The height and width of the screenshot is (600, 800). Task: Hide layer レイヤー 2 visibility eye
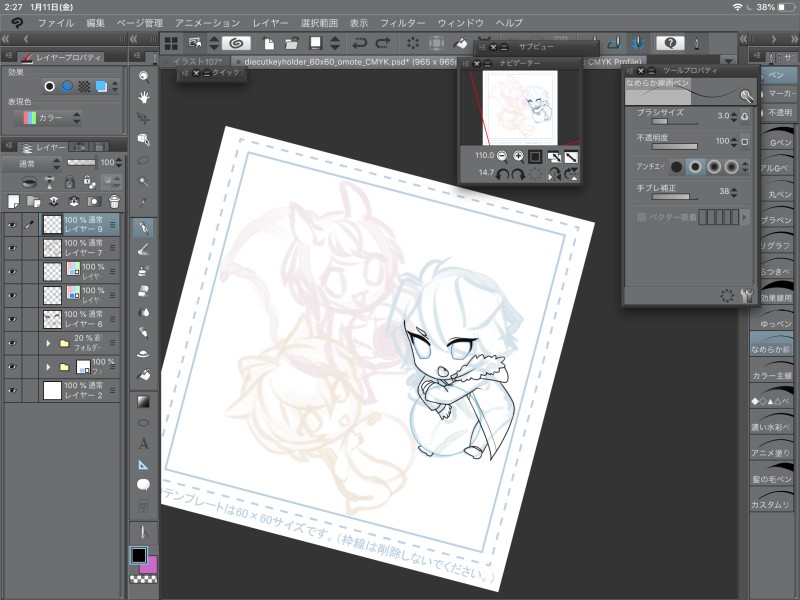tap(12, 390)
